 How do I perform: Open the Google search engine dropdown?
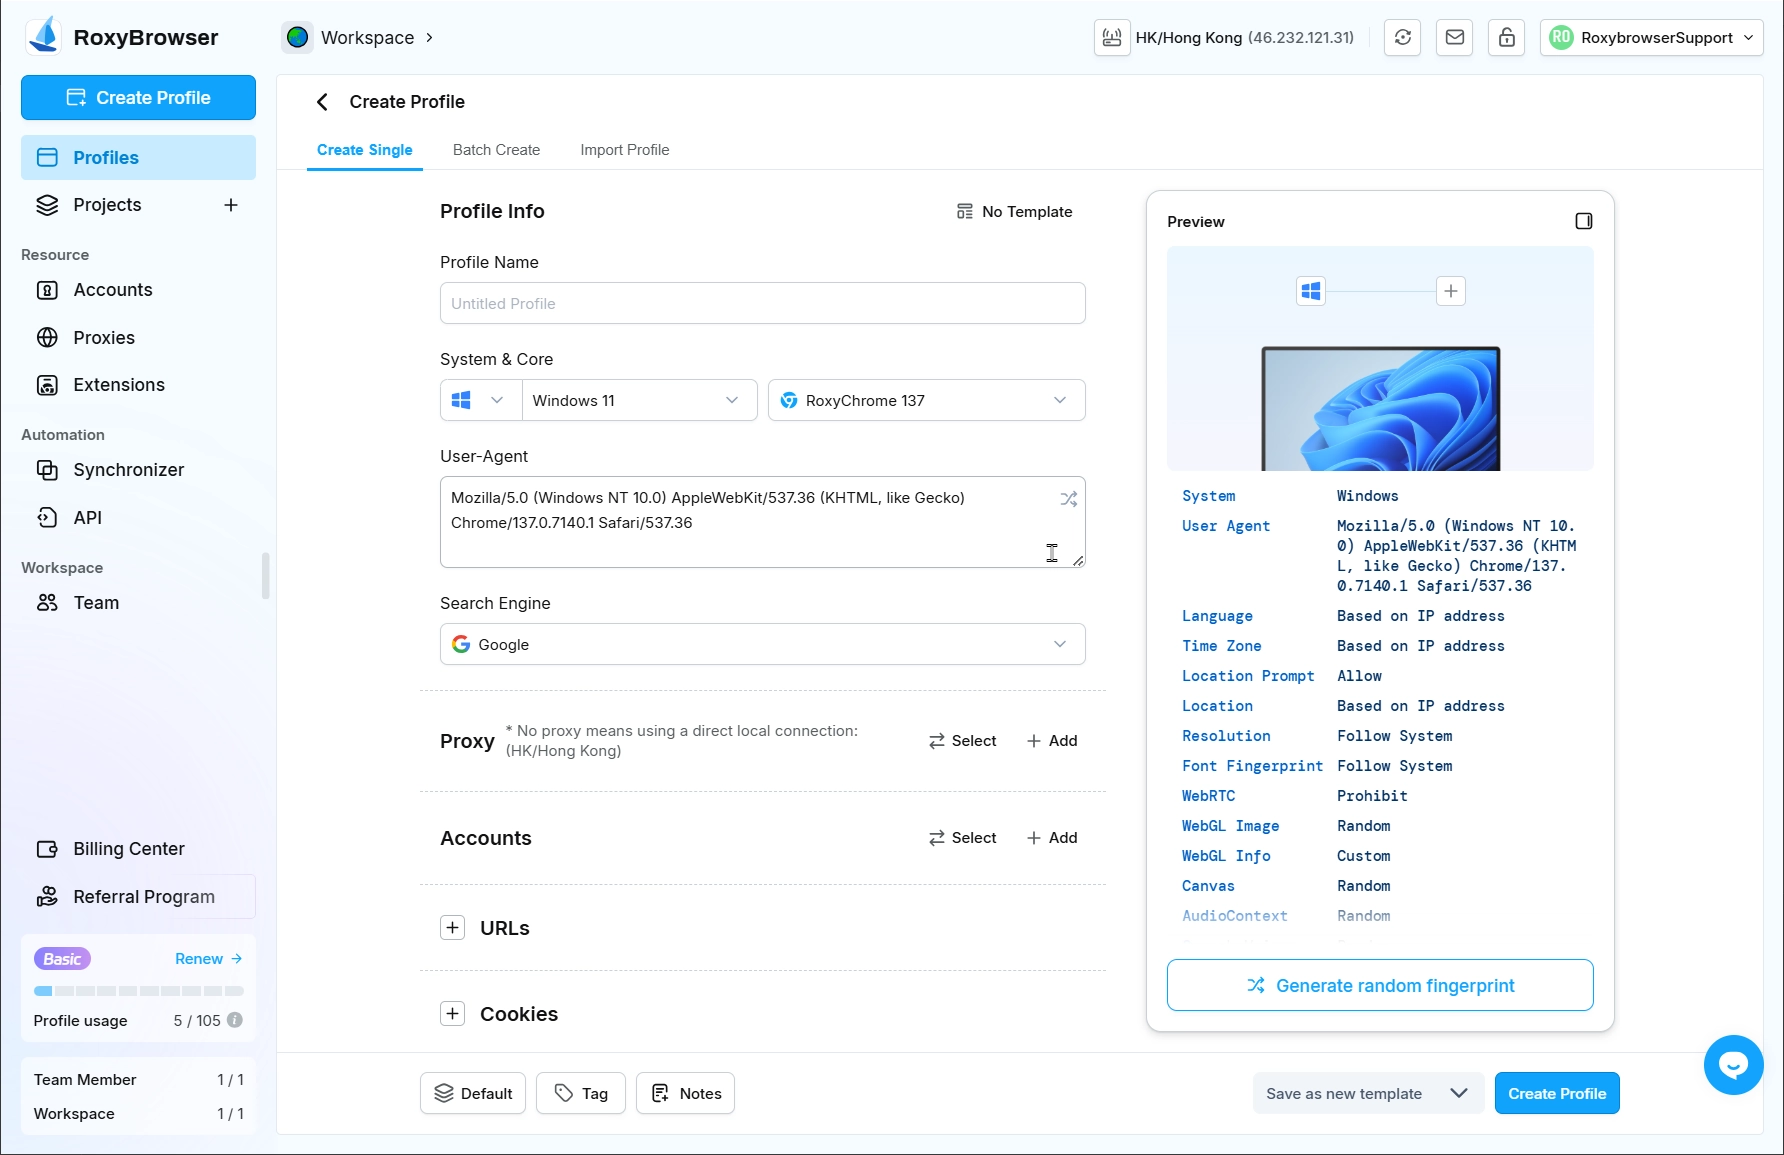[762, 644]
